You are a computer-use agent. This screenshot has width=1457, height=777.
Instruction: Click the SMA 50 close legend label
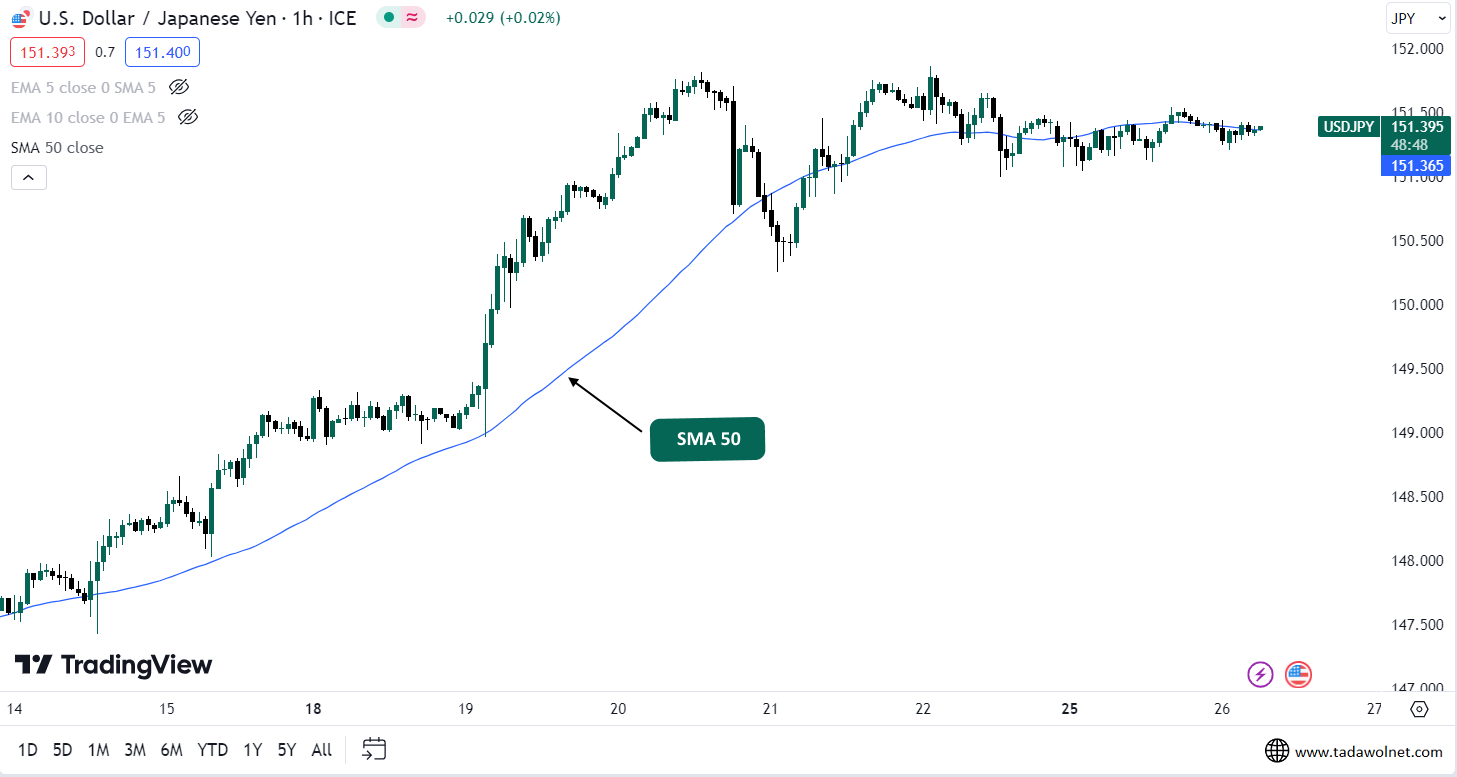point(57,147)
